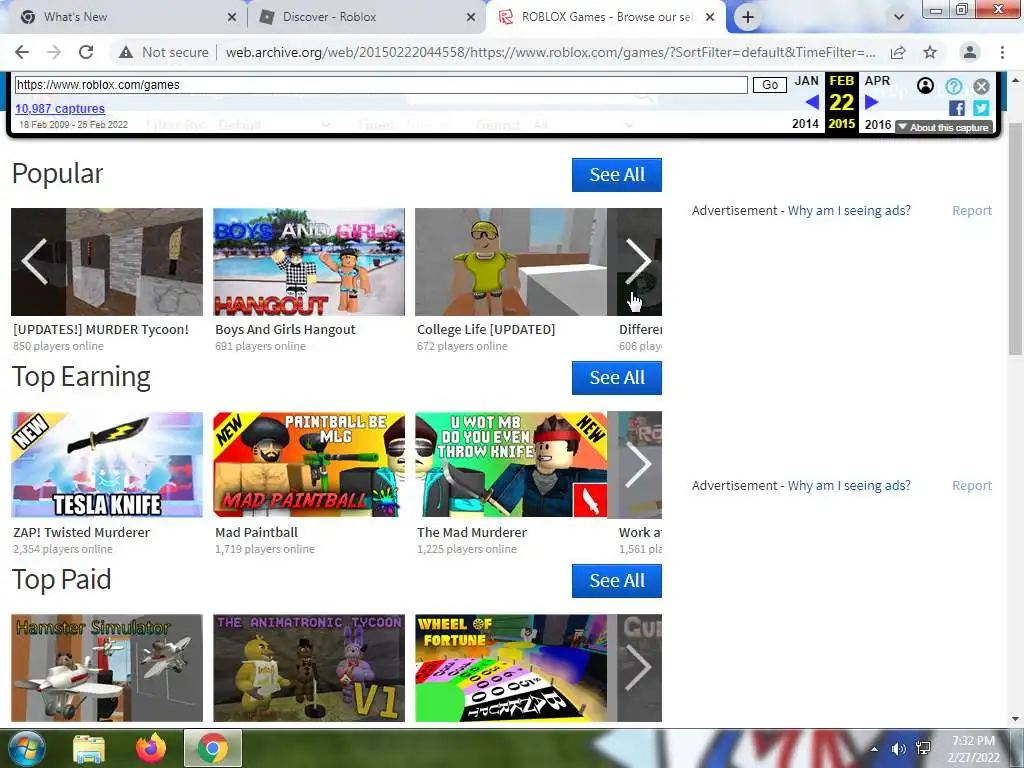Close the What's New tab

(232, 18)
